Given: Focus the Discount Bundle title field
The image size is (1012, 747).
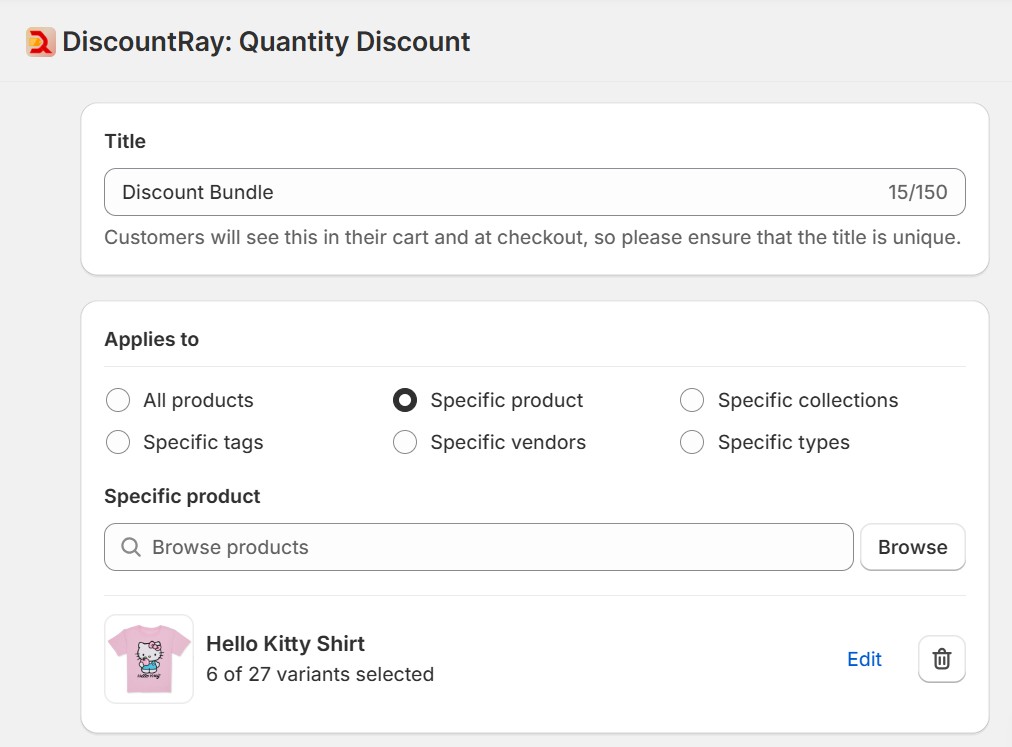Looking at the screenshot, I should point(480,192).
